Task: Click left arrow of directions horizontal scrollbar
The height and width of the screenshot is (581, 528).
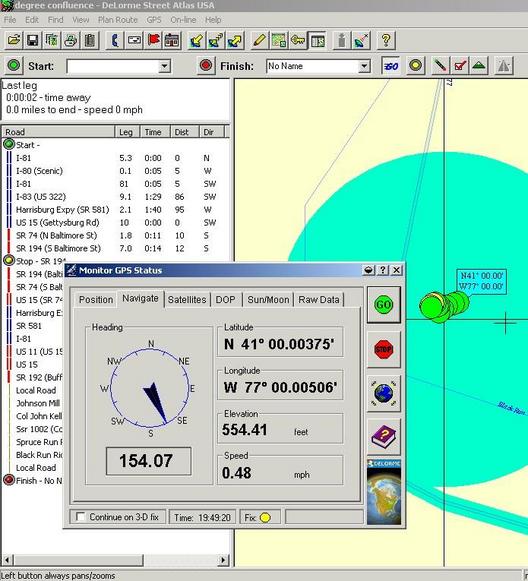Action: (7, 560)
